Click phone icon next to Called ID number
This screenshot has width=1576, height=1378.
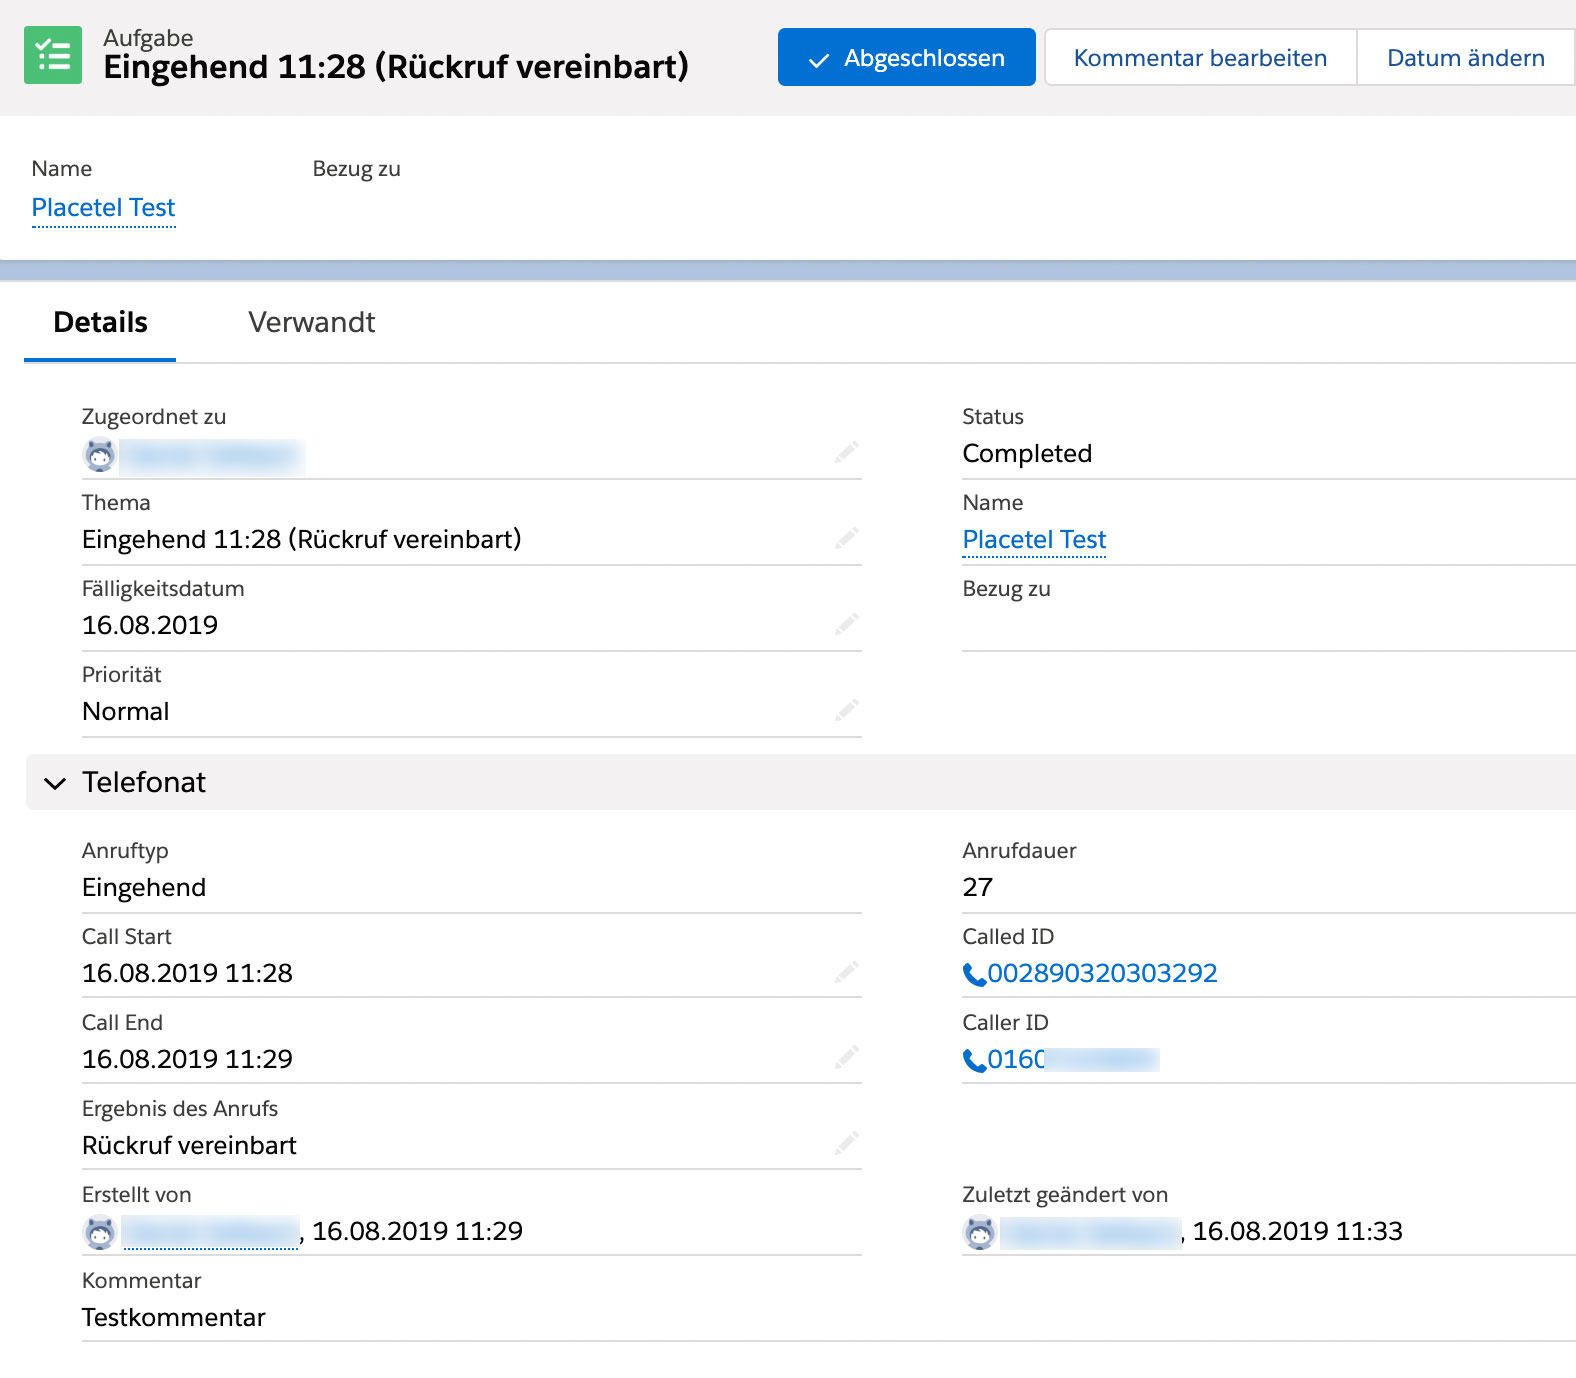tap(974, 974)
